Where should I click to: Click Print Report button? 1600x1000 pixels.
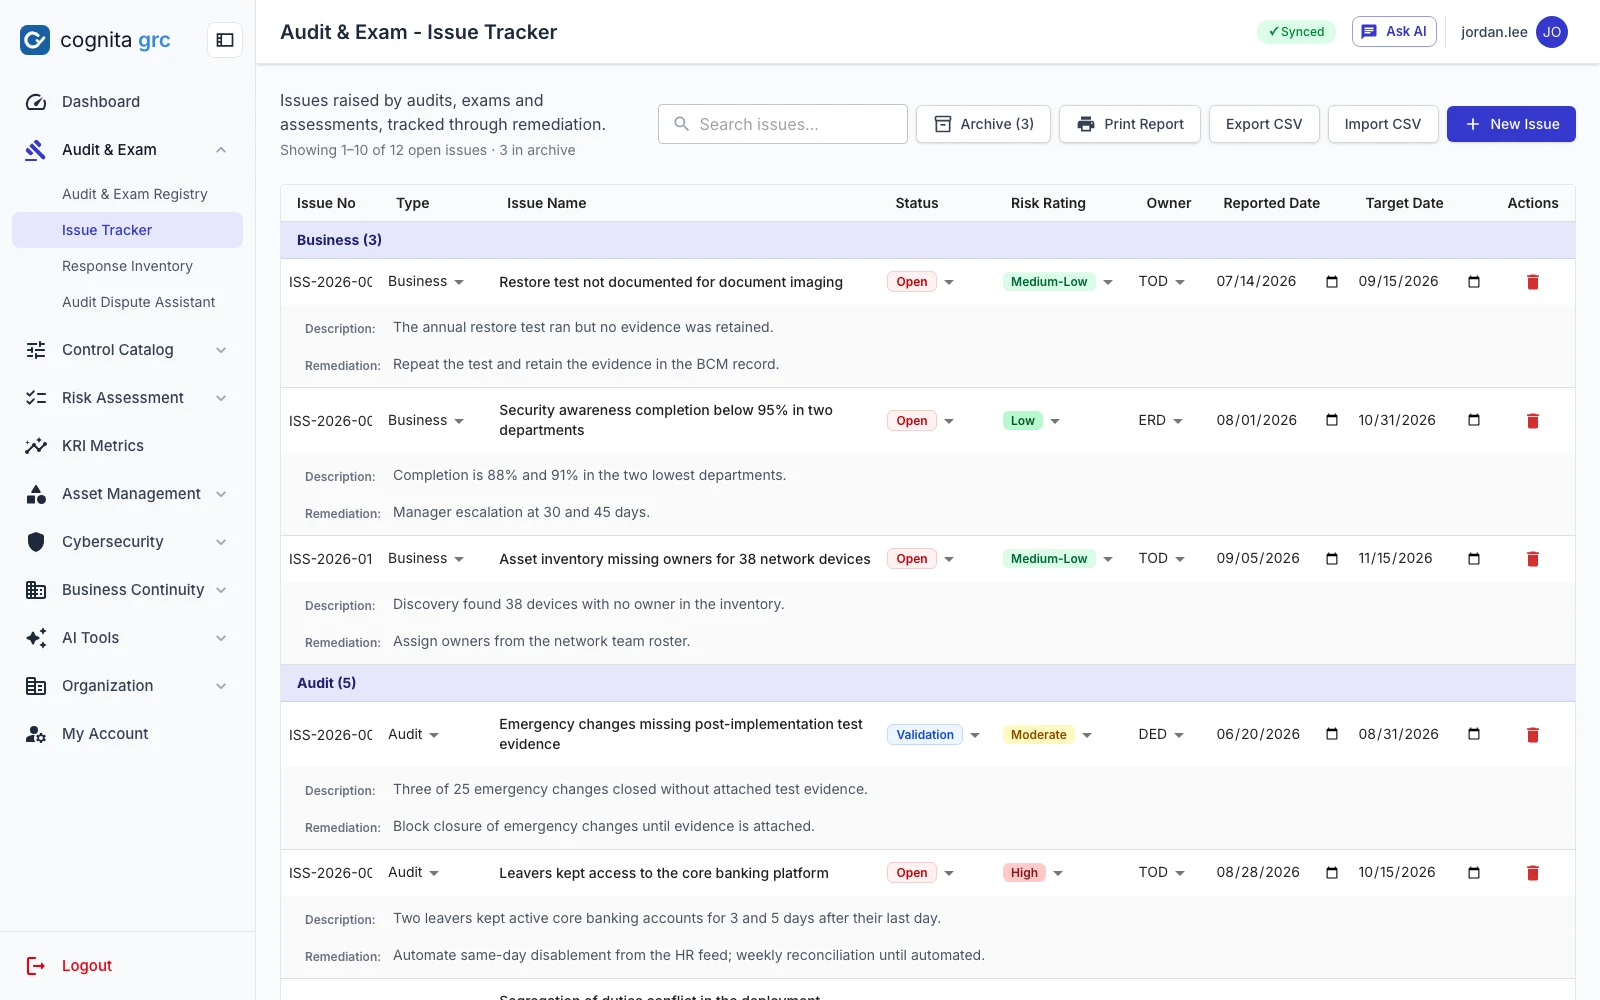pyautogui.click(x=1130, y=124)
